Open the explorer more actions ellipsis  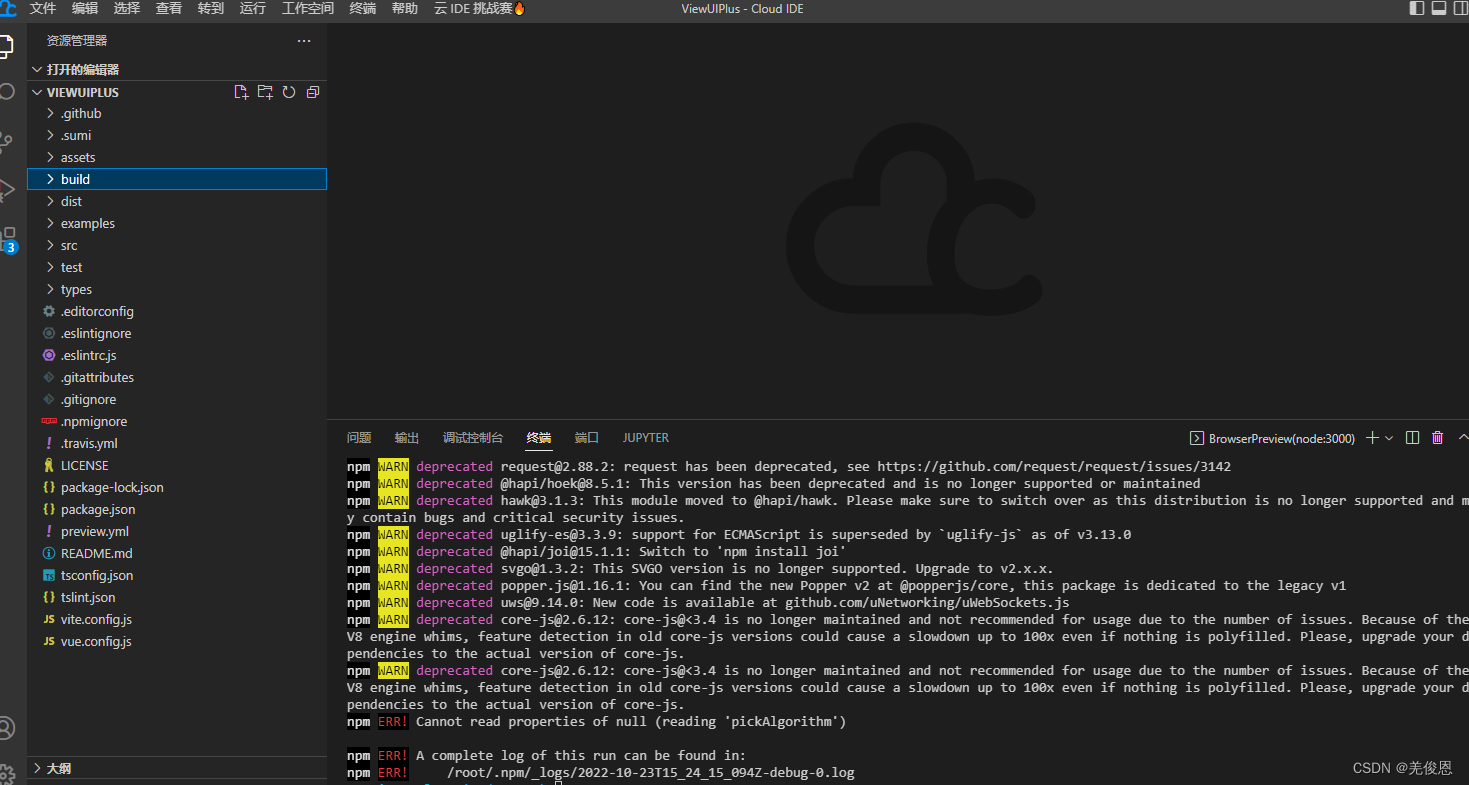[304, 41]
